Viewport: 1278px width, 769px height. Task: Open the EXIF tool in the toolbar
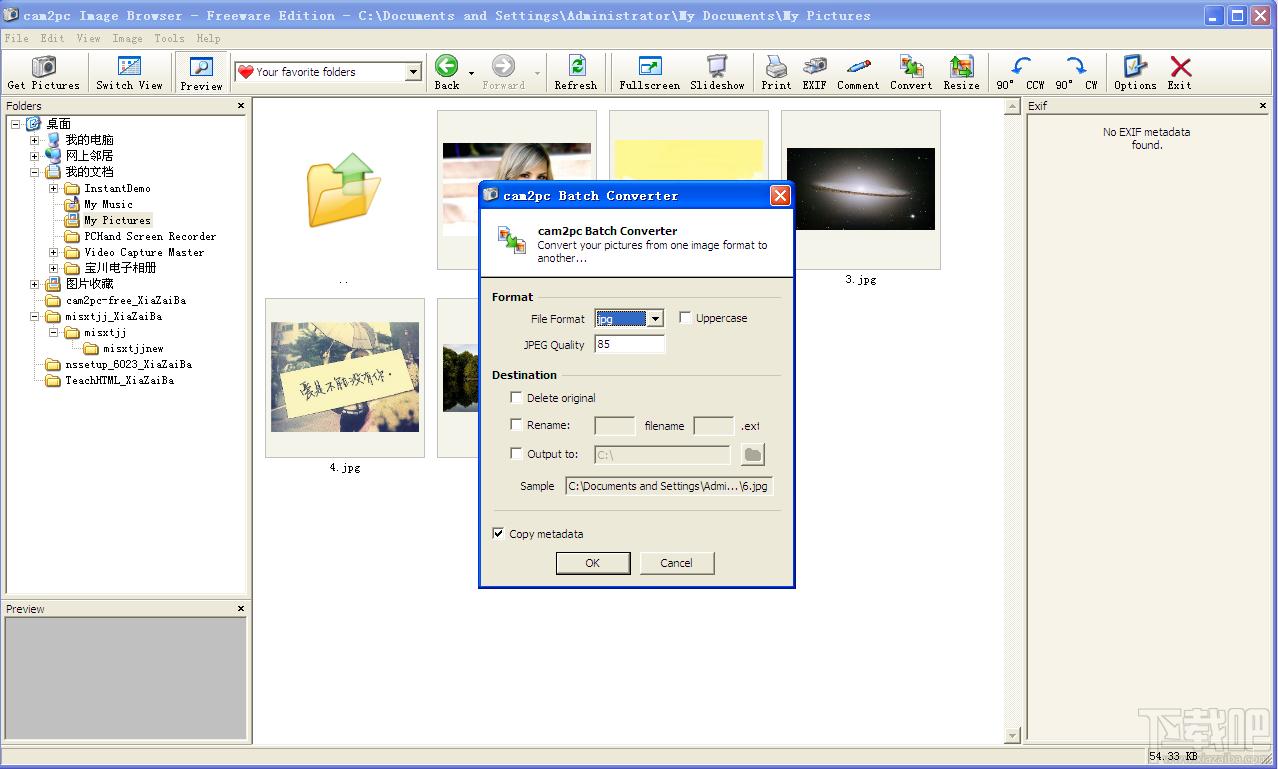815,66
